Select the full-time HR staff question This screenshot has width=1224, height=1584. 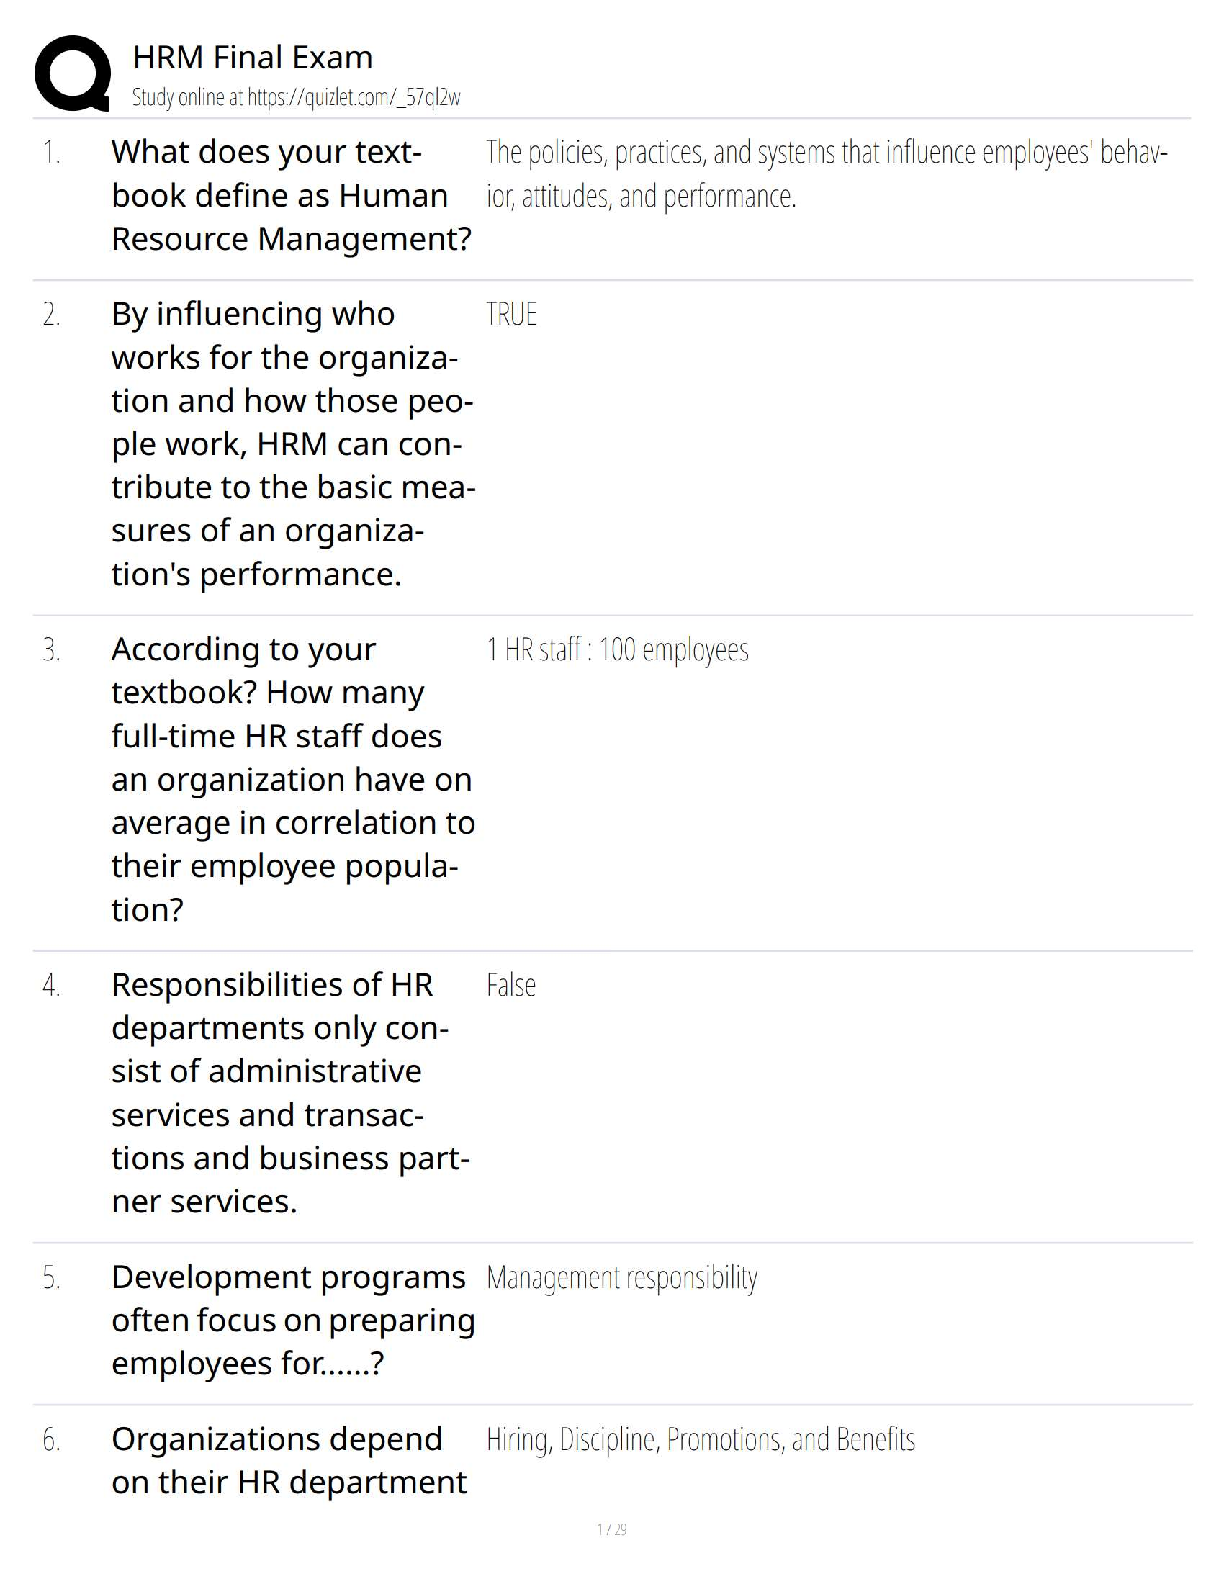[292, 779]
